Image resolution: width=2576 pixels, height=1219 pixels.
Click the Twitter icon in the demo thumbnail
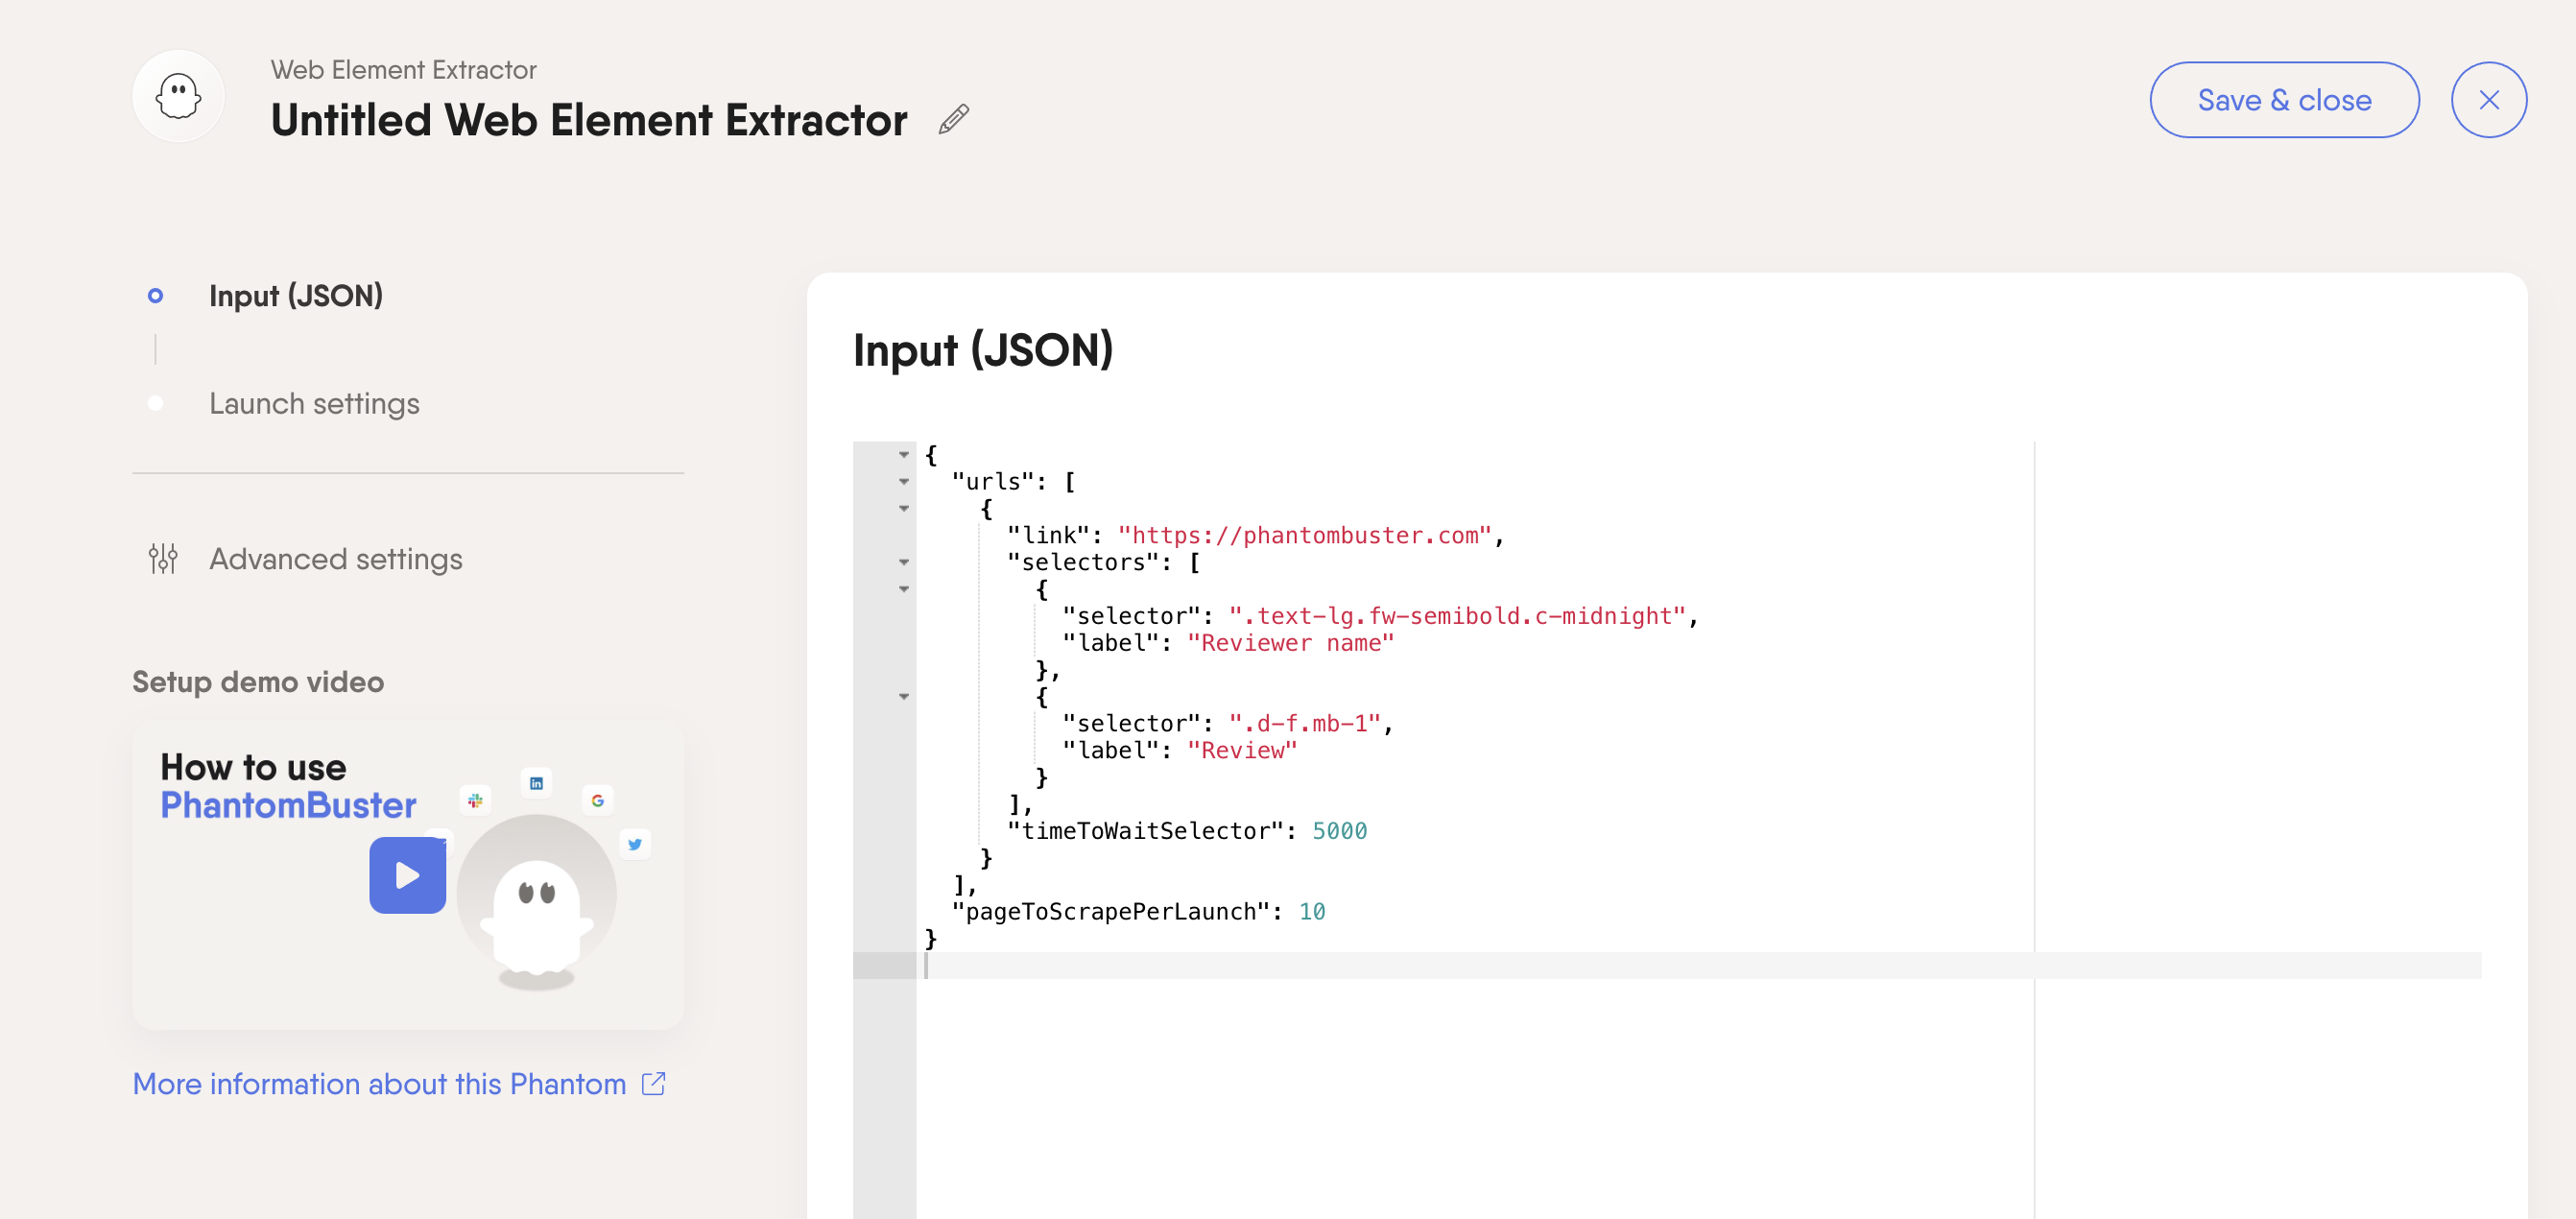(634, 844)
